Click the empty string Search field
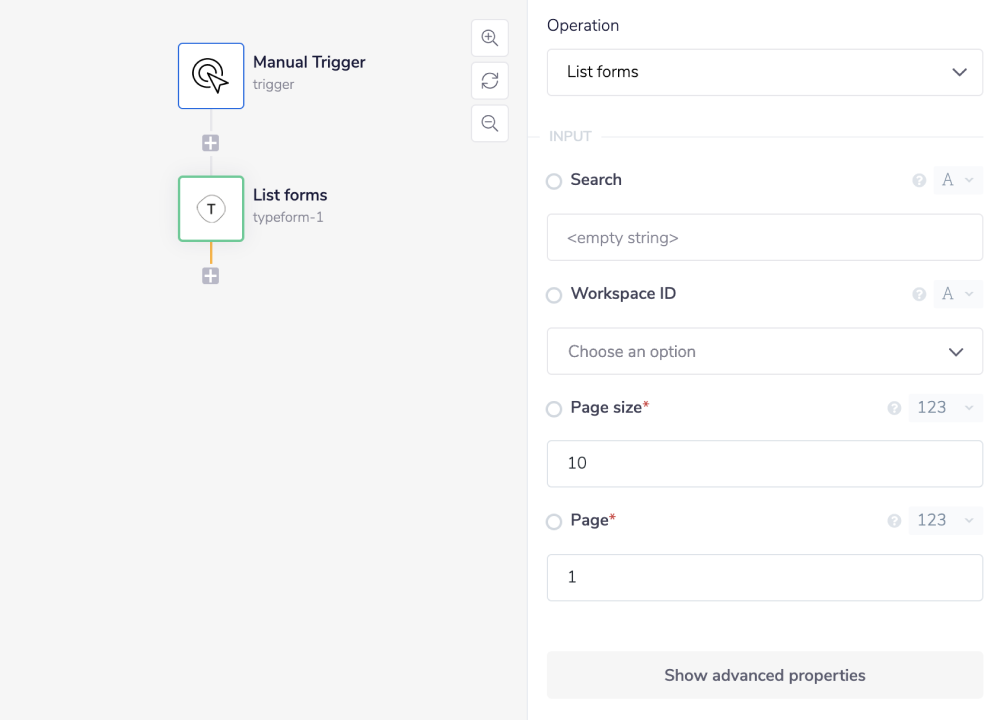Viewport: 1000px width, 721px height. [x=764, y=237]
